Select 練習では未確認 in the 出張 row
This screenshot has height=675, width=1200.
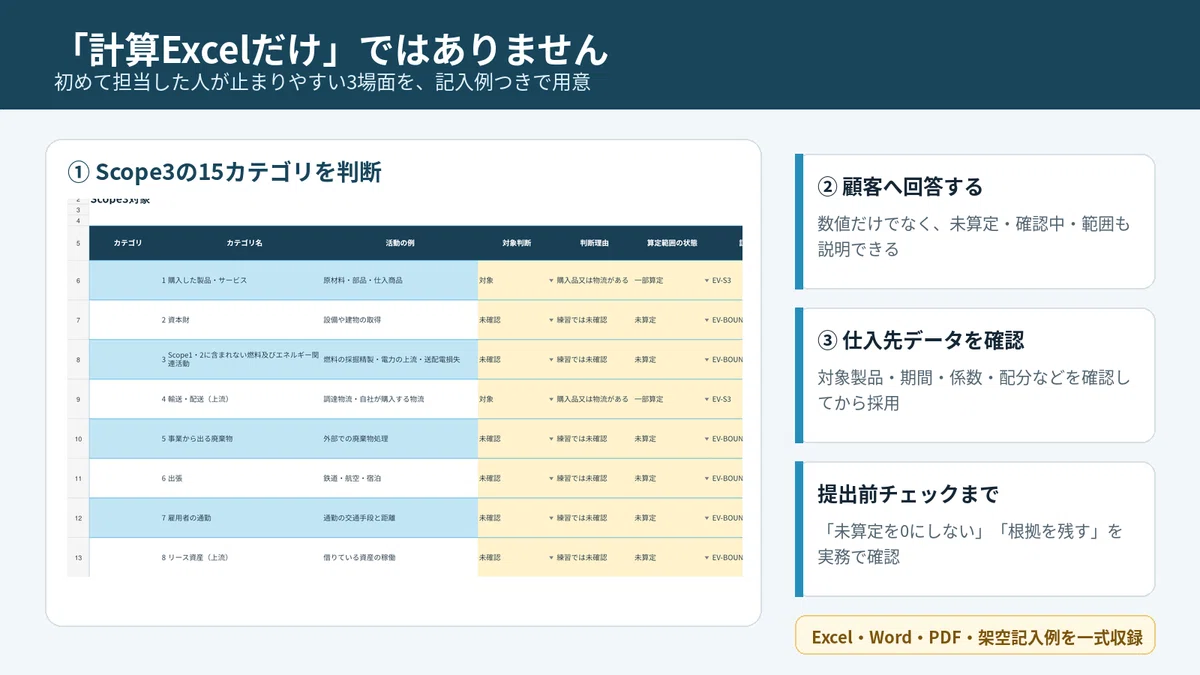pyautogui.click(x=582, y=478)
